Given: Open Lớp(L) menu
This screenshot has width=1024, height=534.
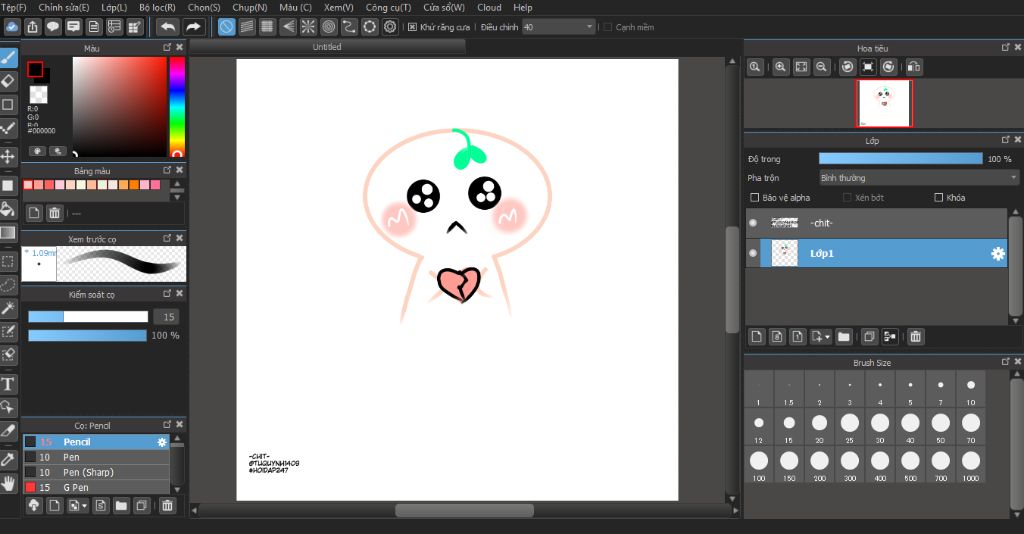Looking at the screenshot, I should (114, 7).
